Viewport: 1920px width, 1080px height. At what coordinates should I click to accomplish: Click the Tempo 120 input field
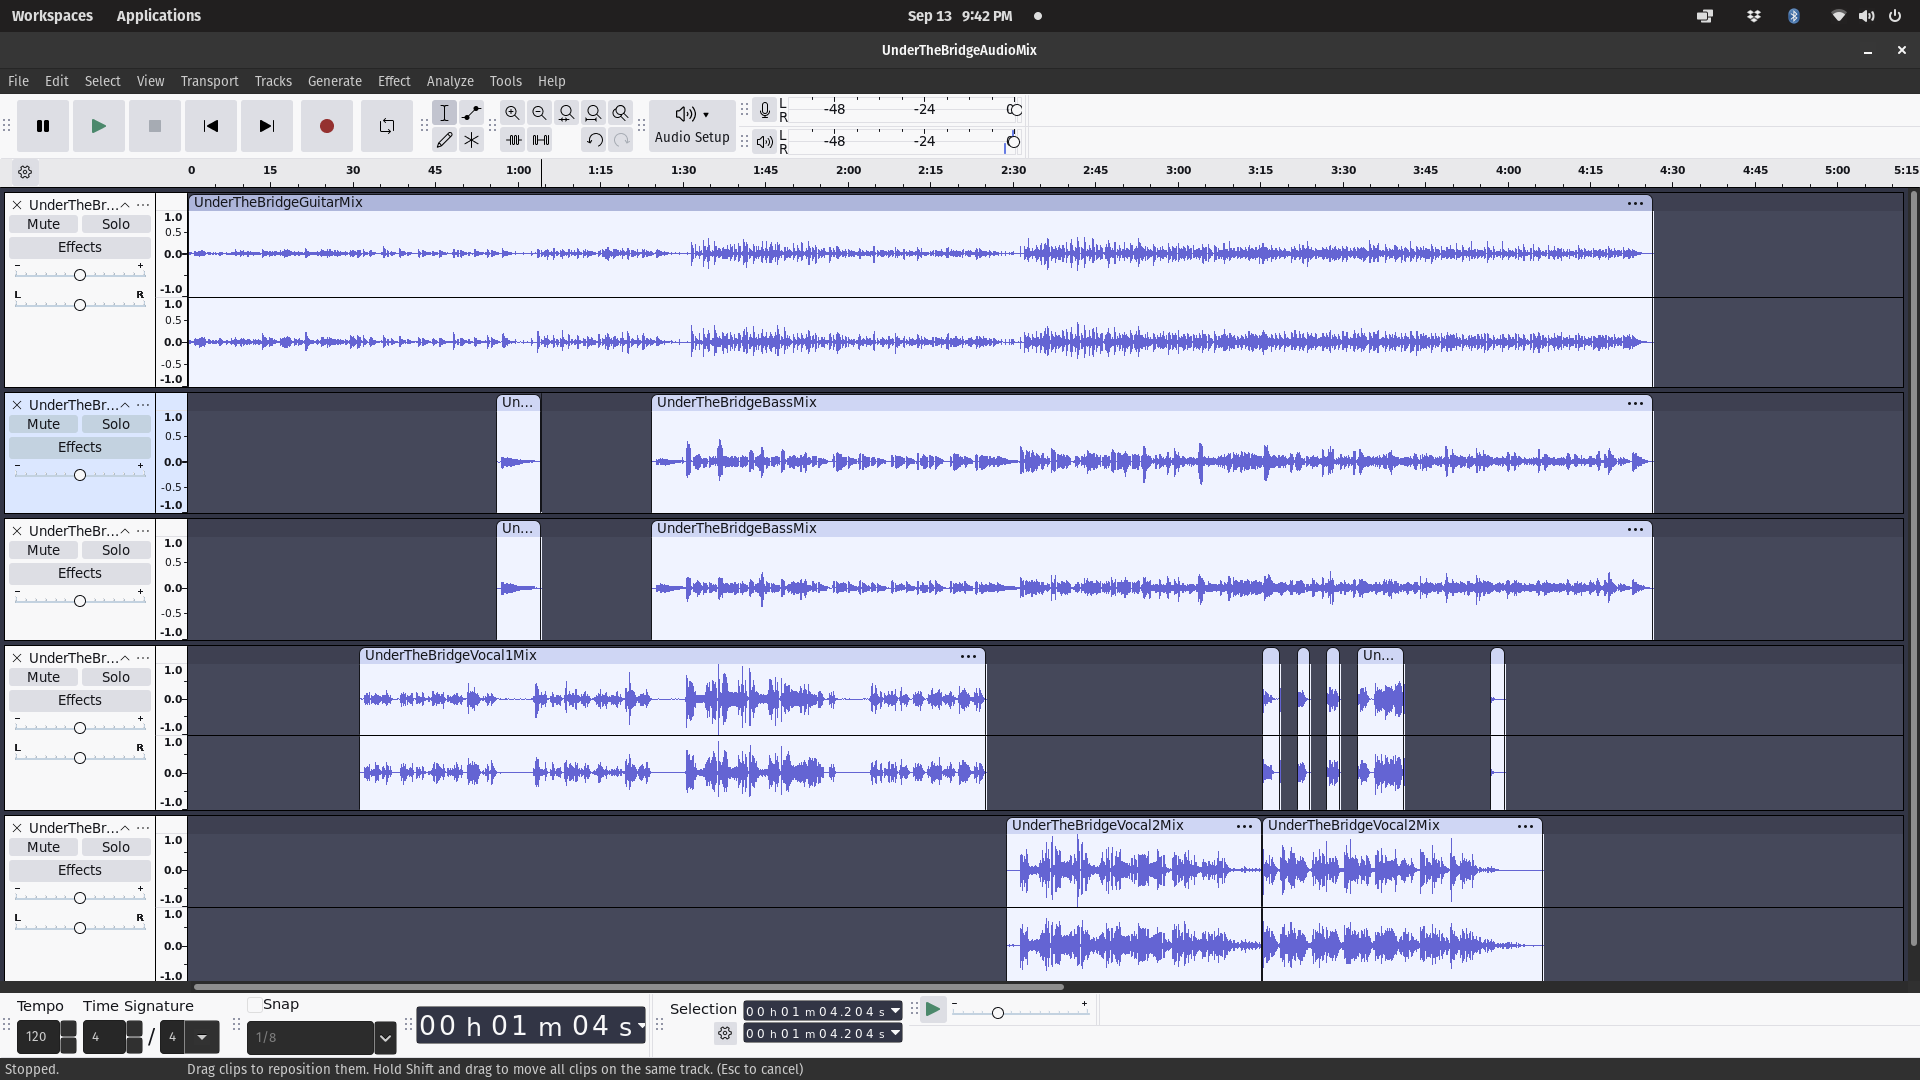click(38, 1037)
